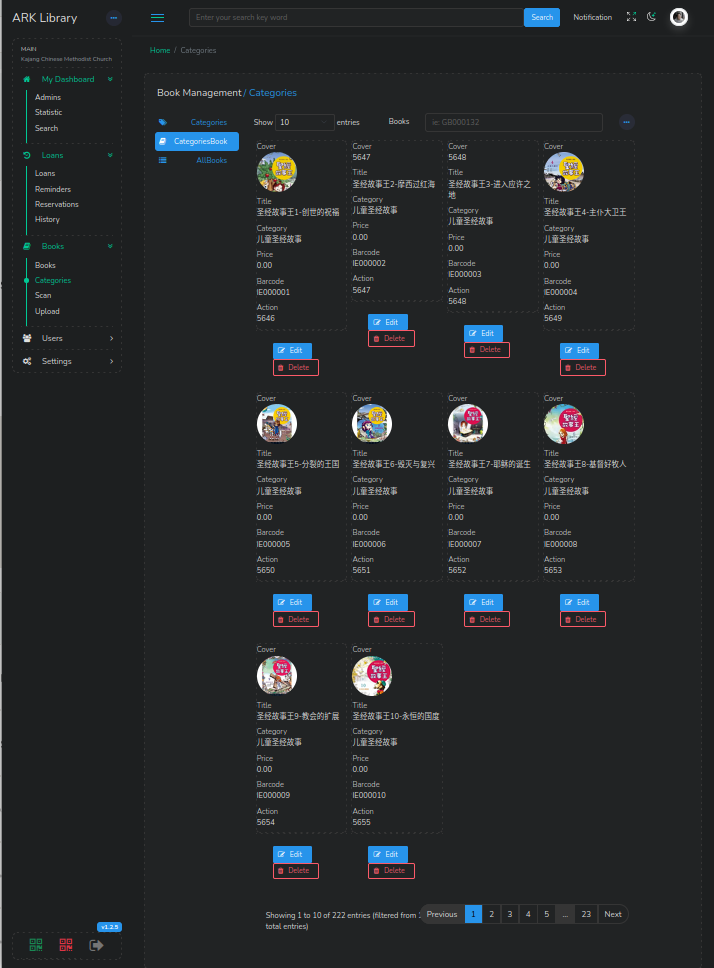Open the user profile avatar
The image size is (714, 968).
click(679, 17)
